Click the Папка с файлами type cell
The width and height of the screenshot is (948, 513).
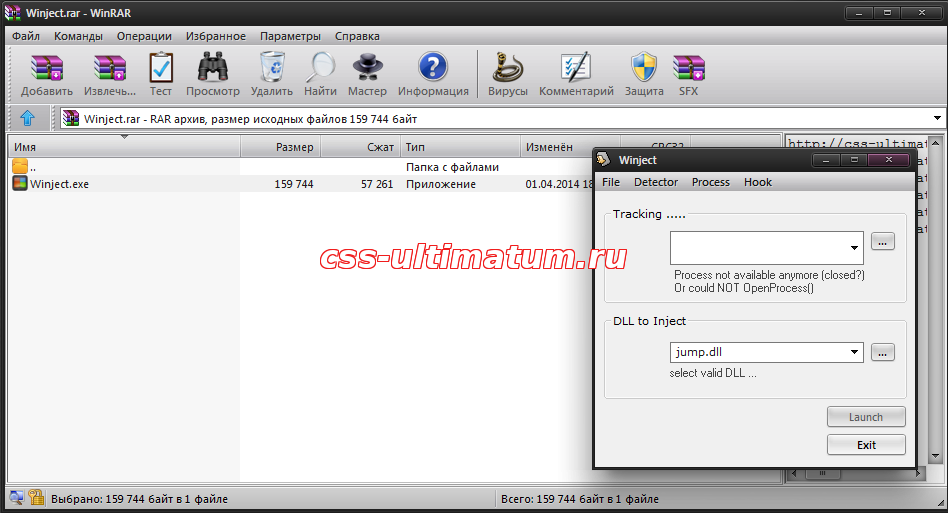452,167
